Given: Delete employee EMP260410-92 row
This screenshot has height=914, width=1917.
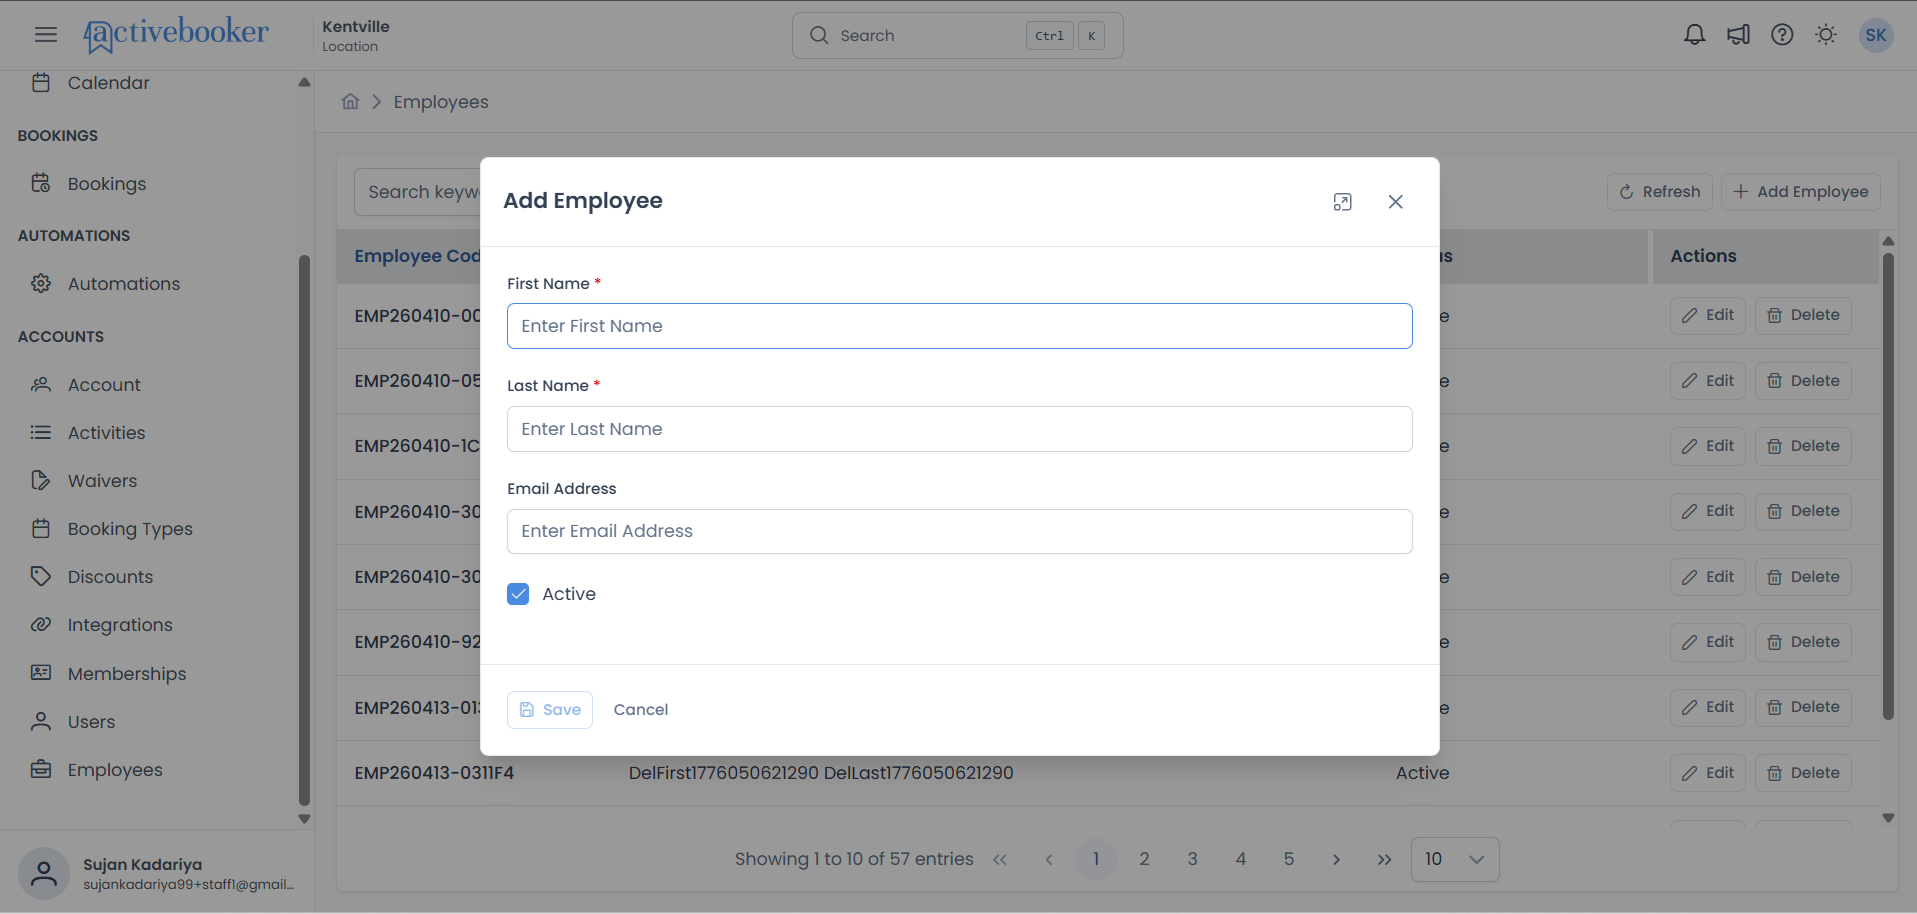Looking at the screenshot, I should (1803, 642).
